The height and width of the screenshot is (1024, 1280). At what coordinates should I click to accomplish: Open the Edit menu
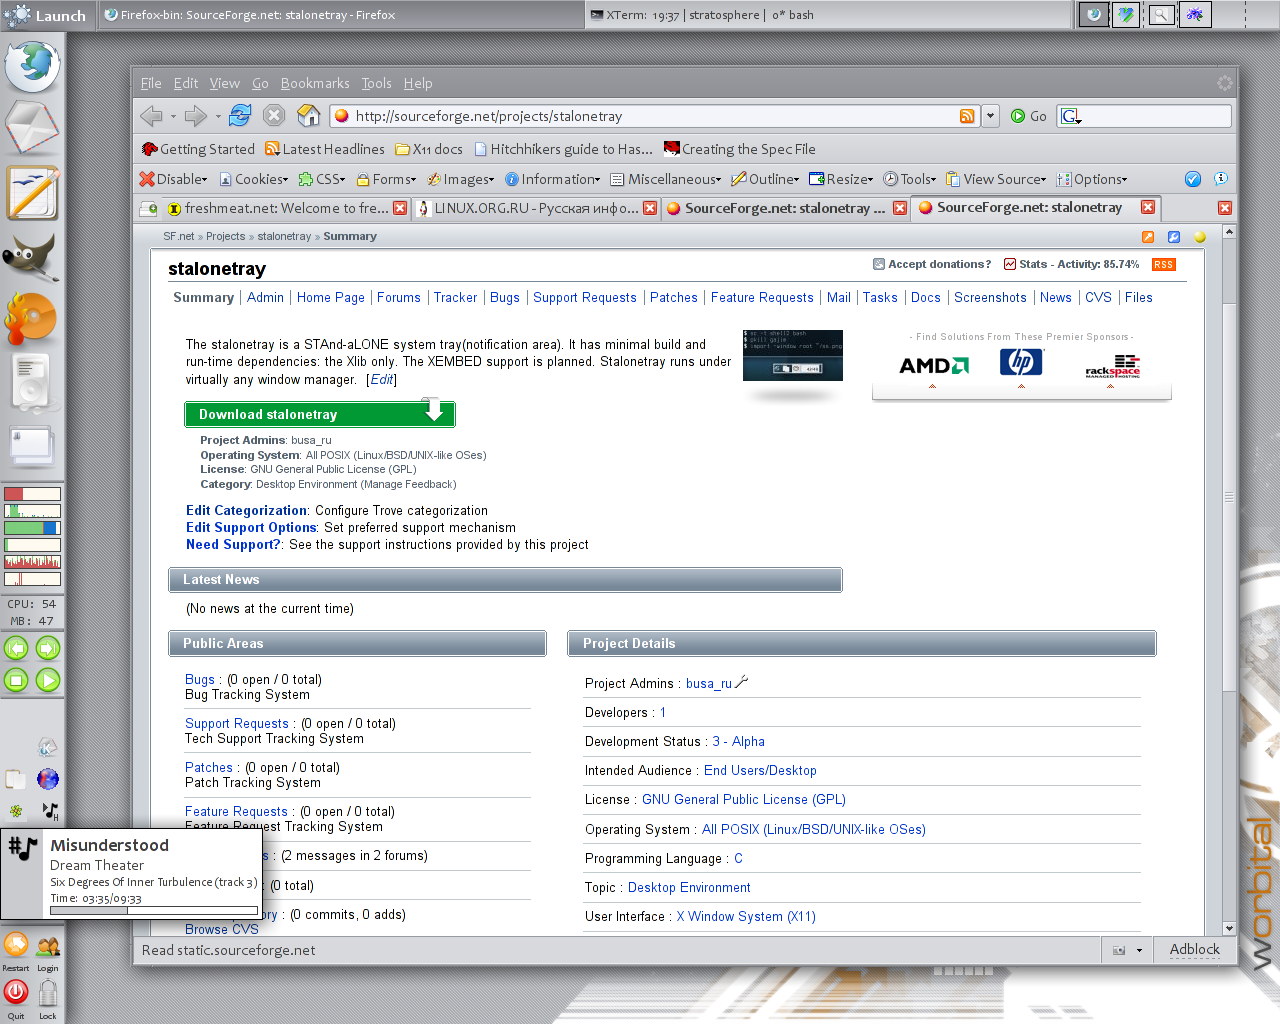click(x=186, y=83)
